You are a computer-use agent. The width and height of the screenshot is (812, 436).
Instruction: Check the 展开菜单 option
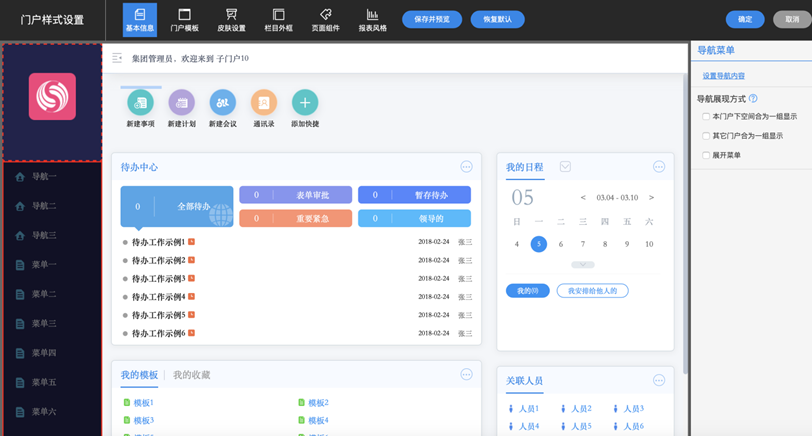[706, 155]
